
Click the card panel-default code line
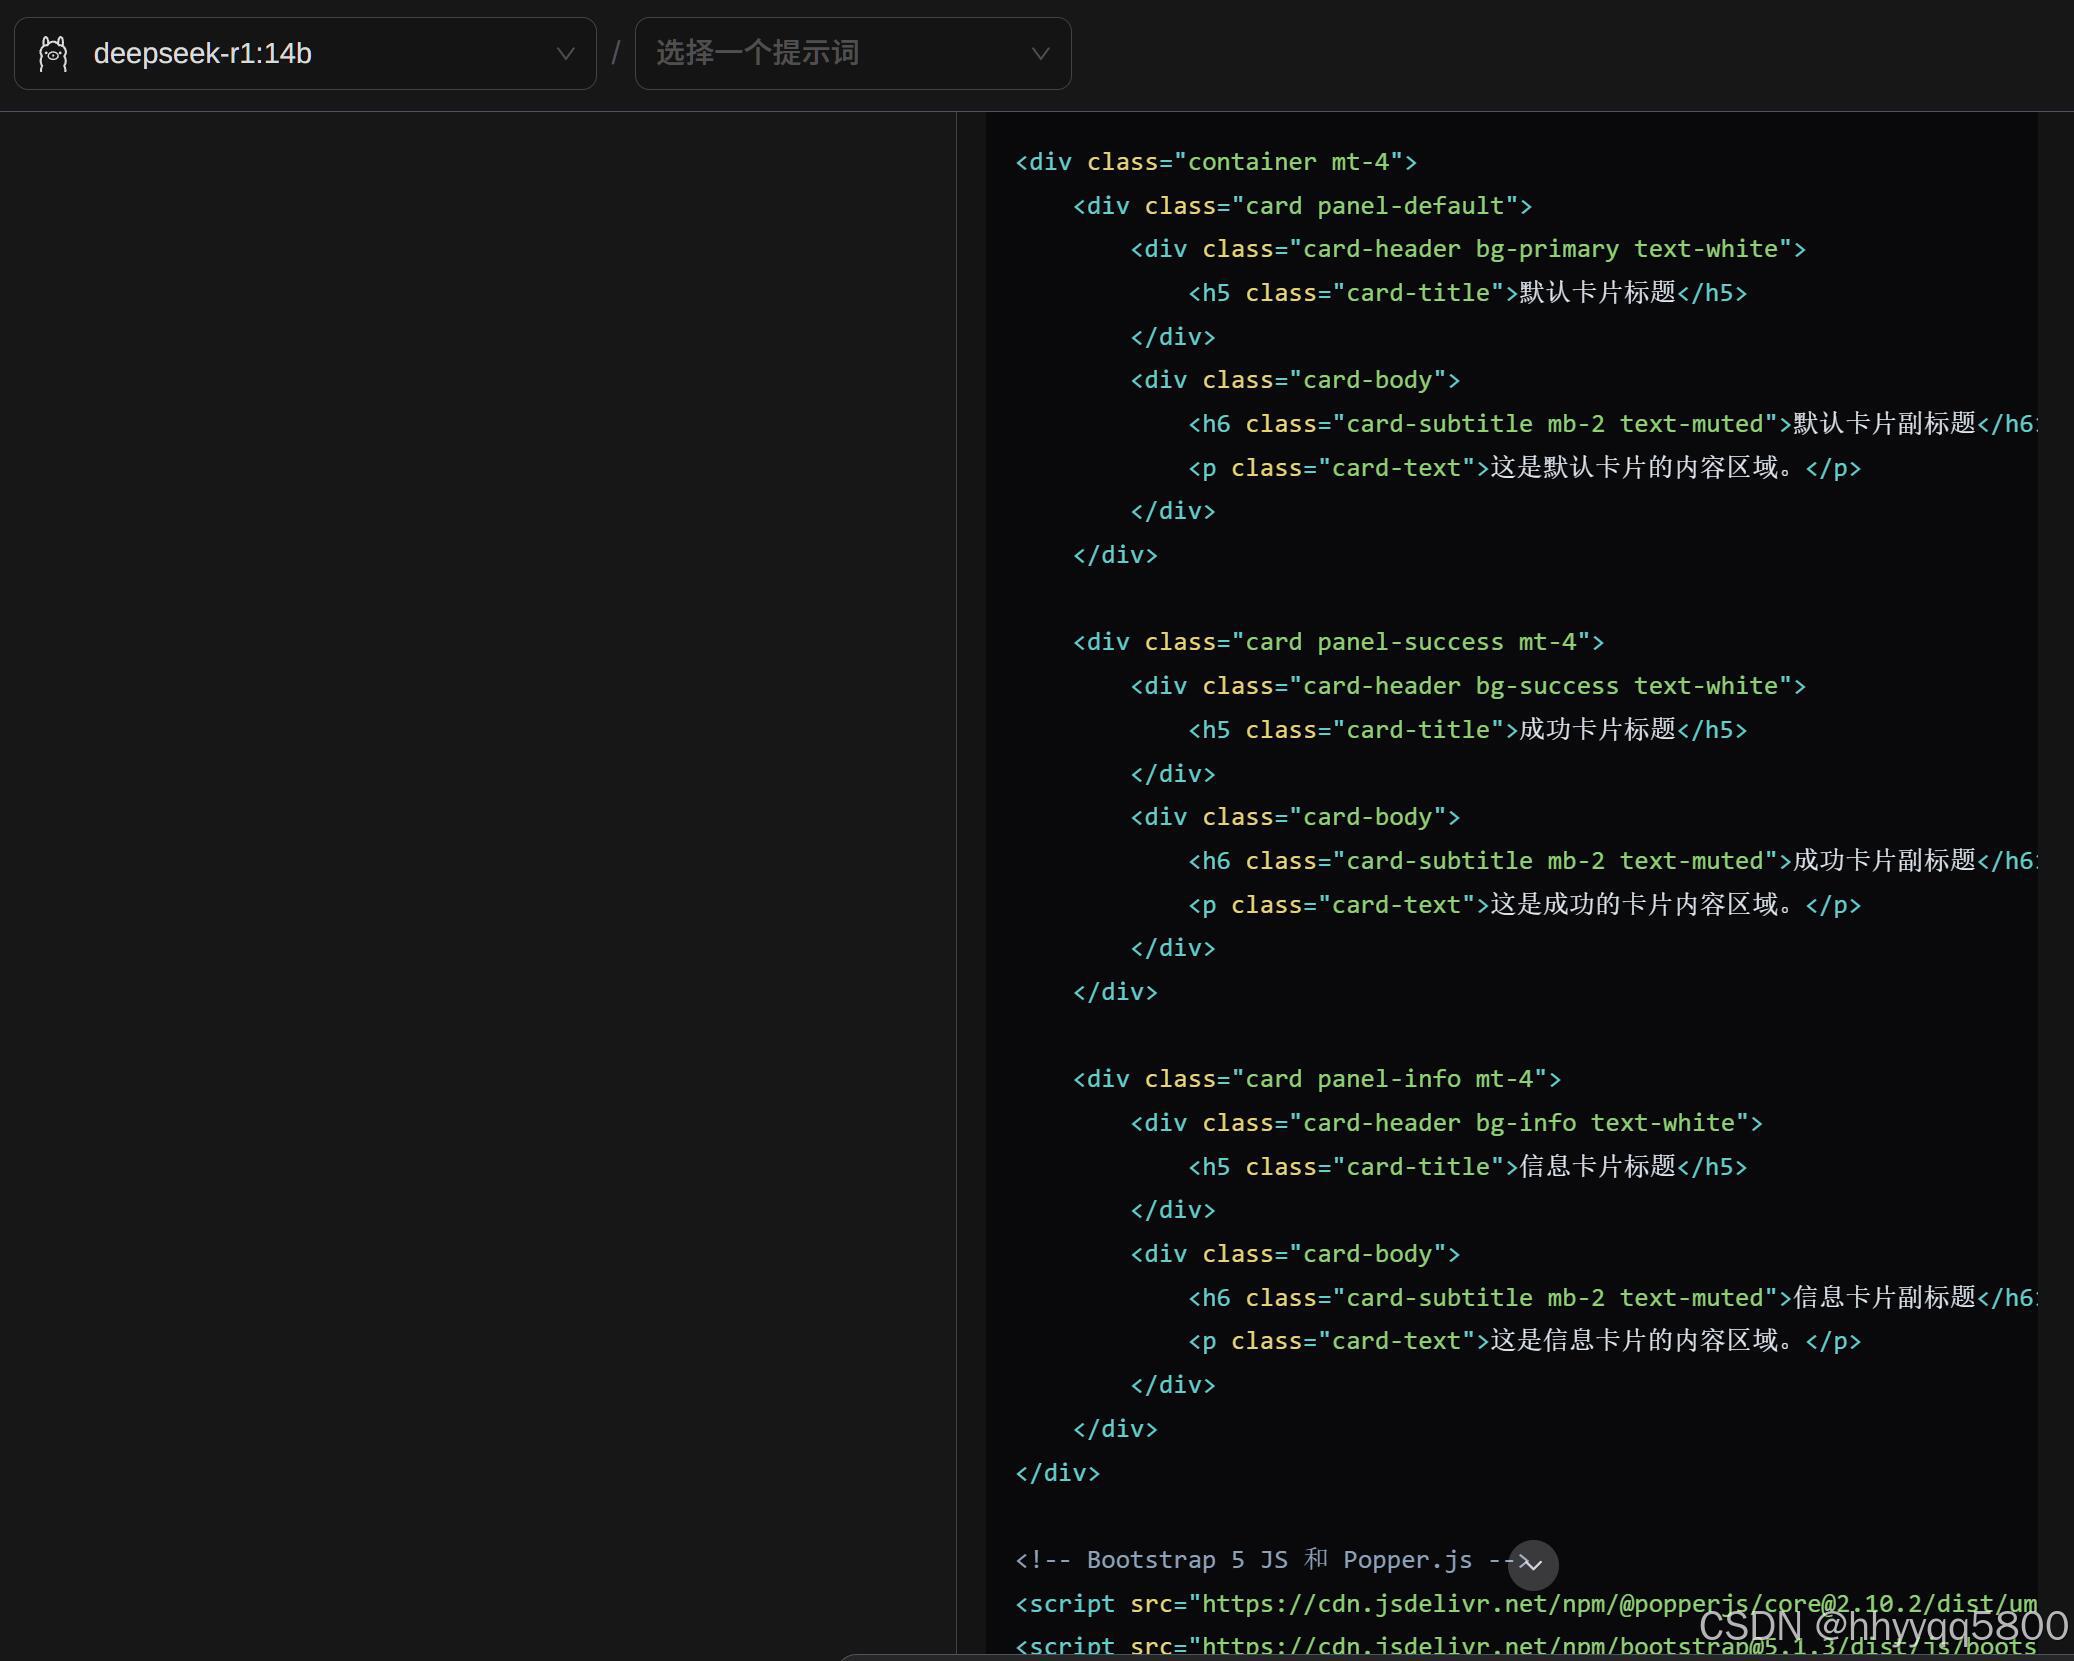click(x=1302, y=206)
